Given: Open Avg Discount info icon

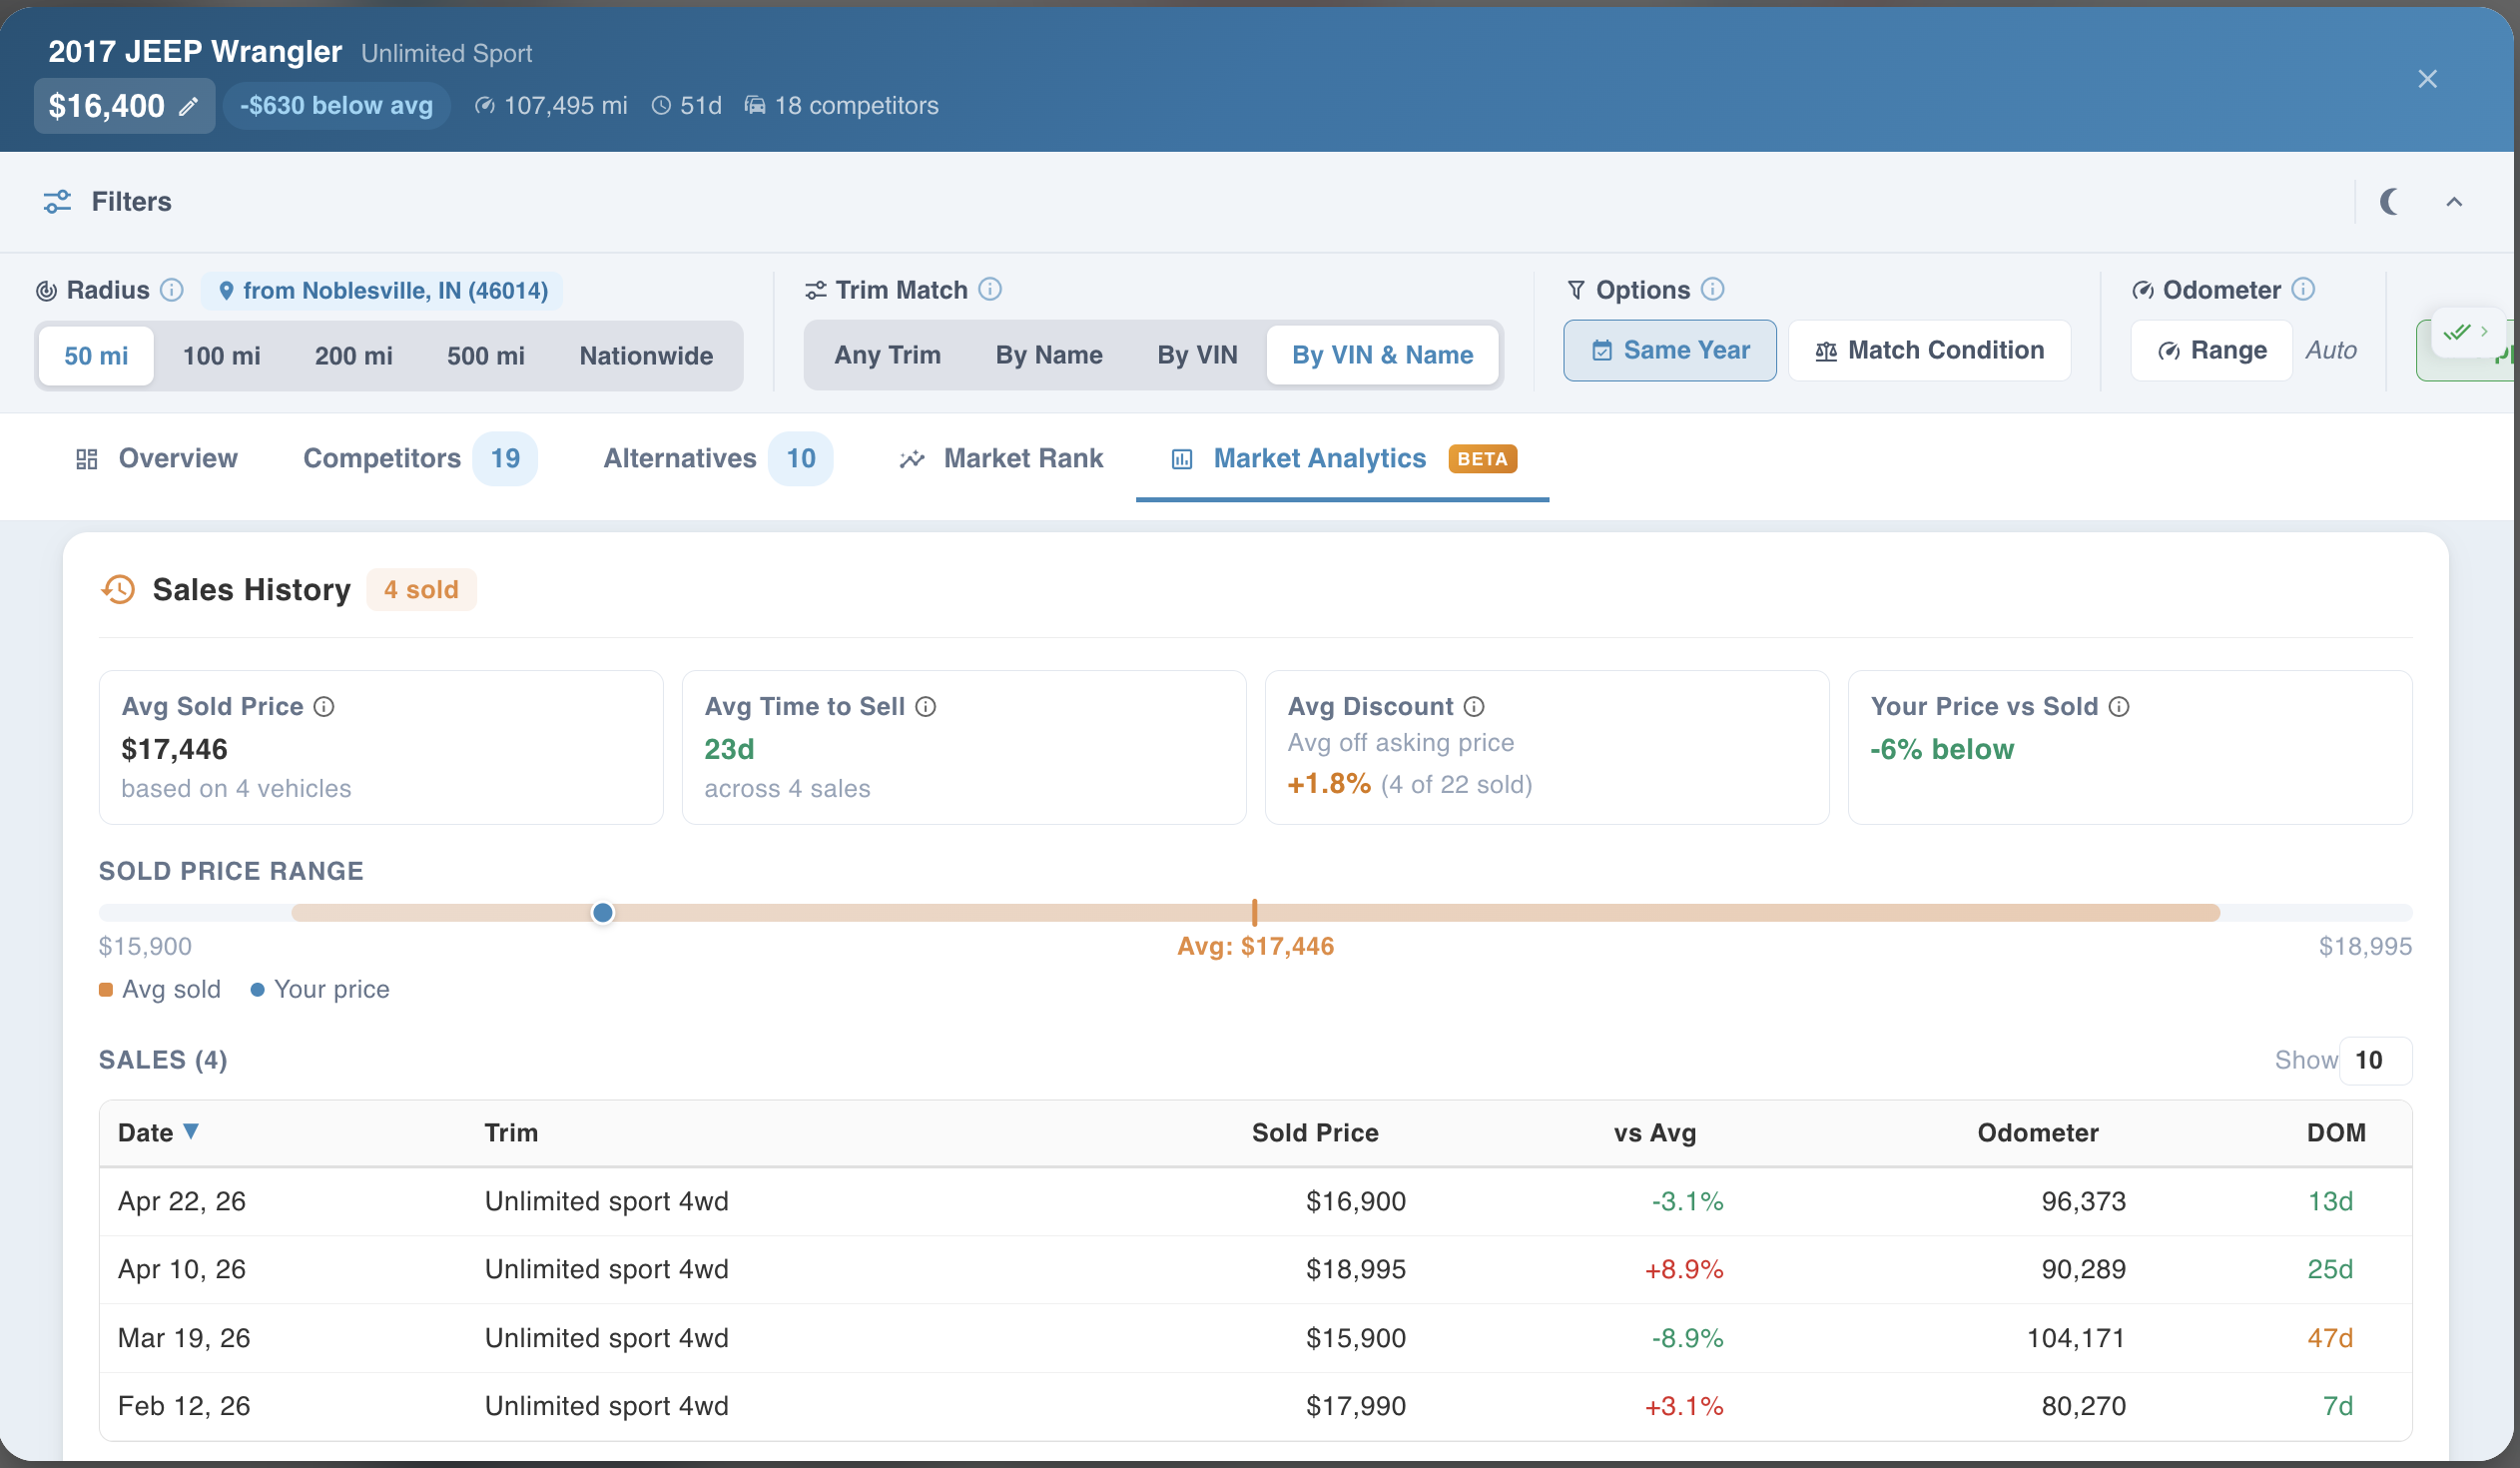Looking at the screenshot, I should [1474, 707].
